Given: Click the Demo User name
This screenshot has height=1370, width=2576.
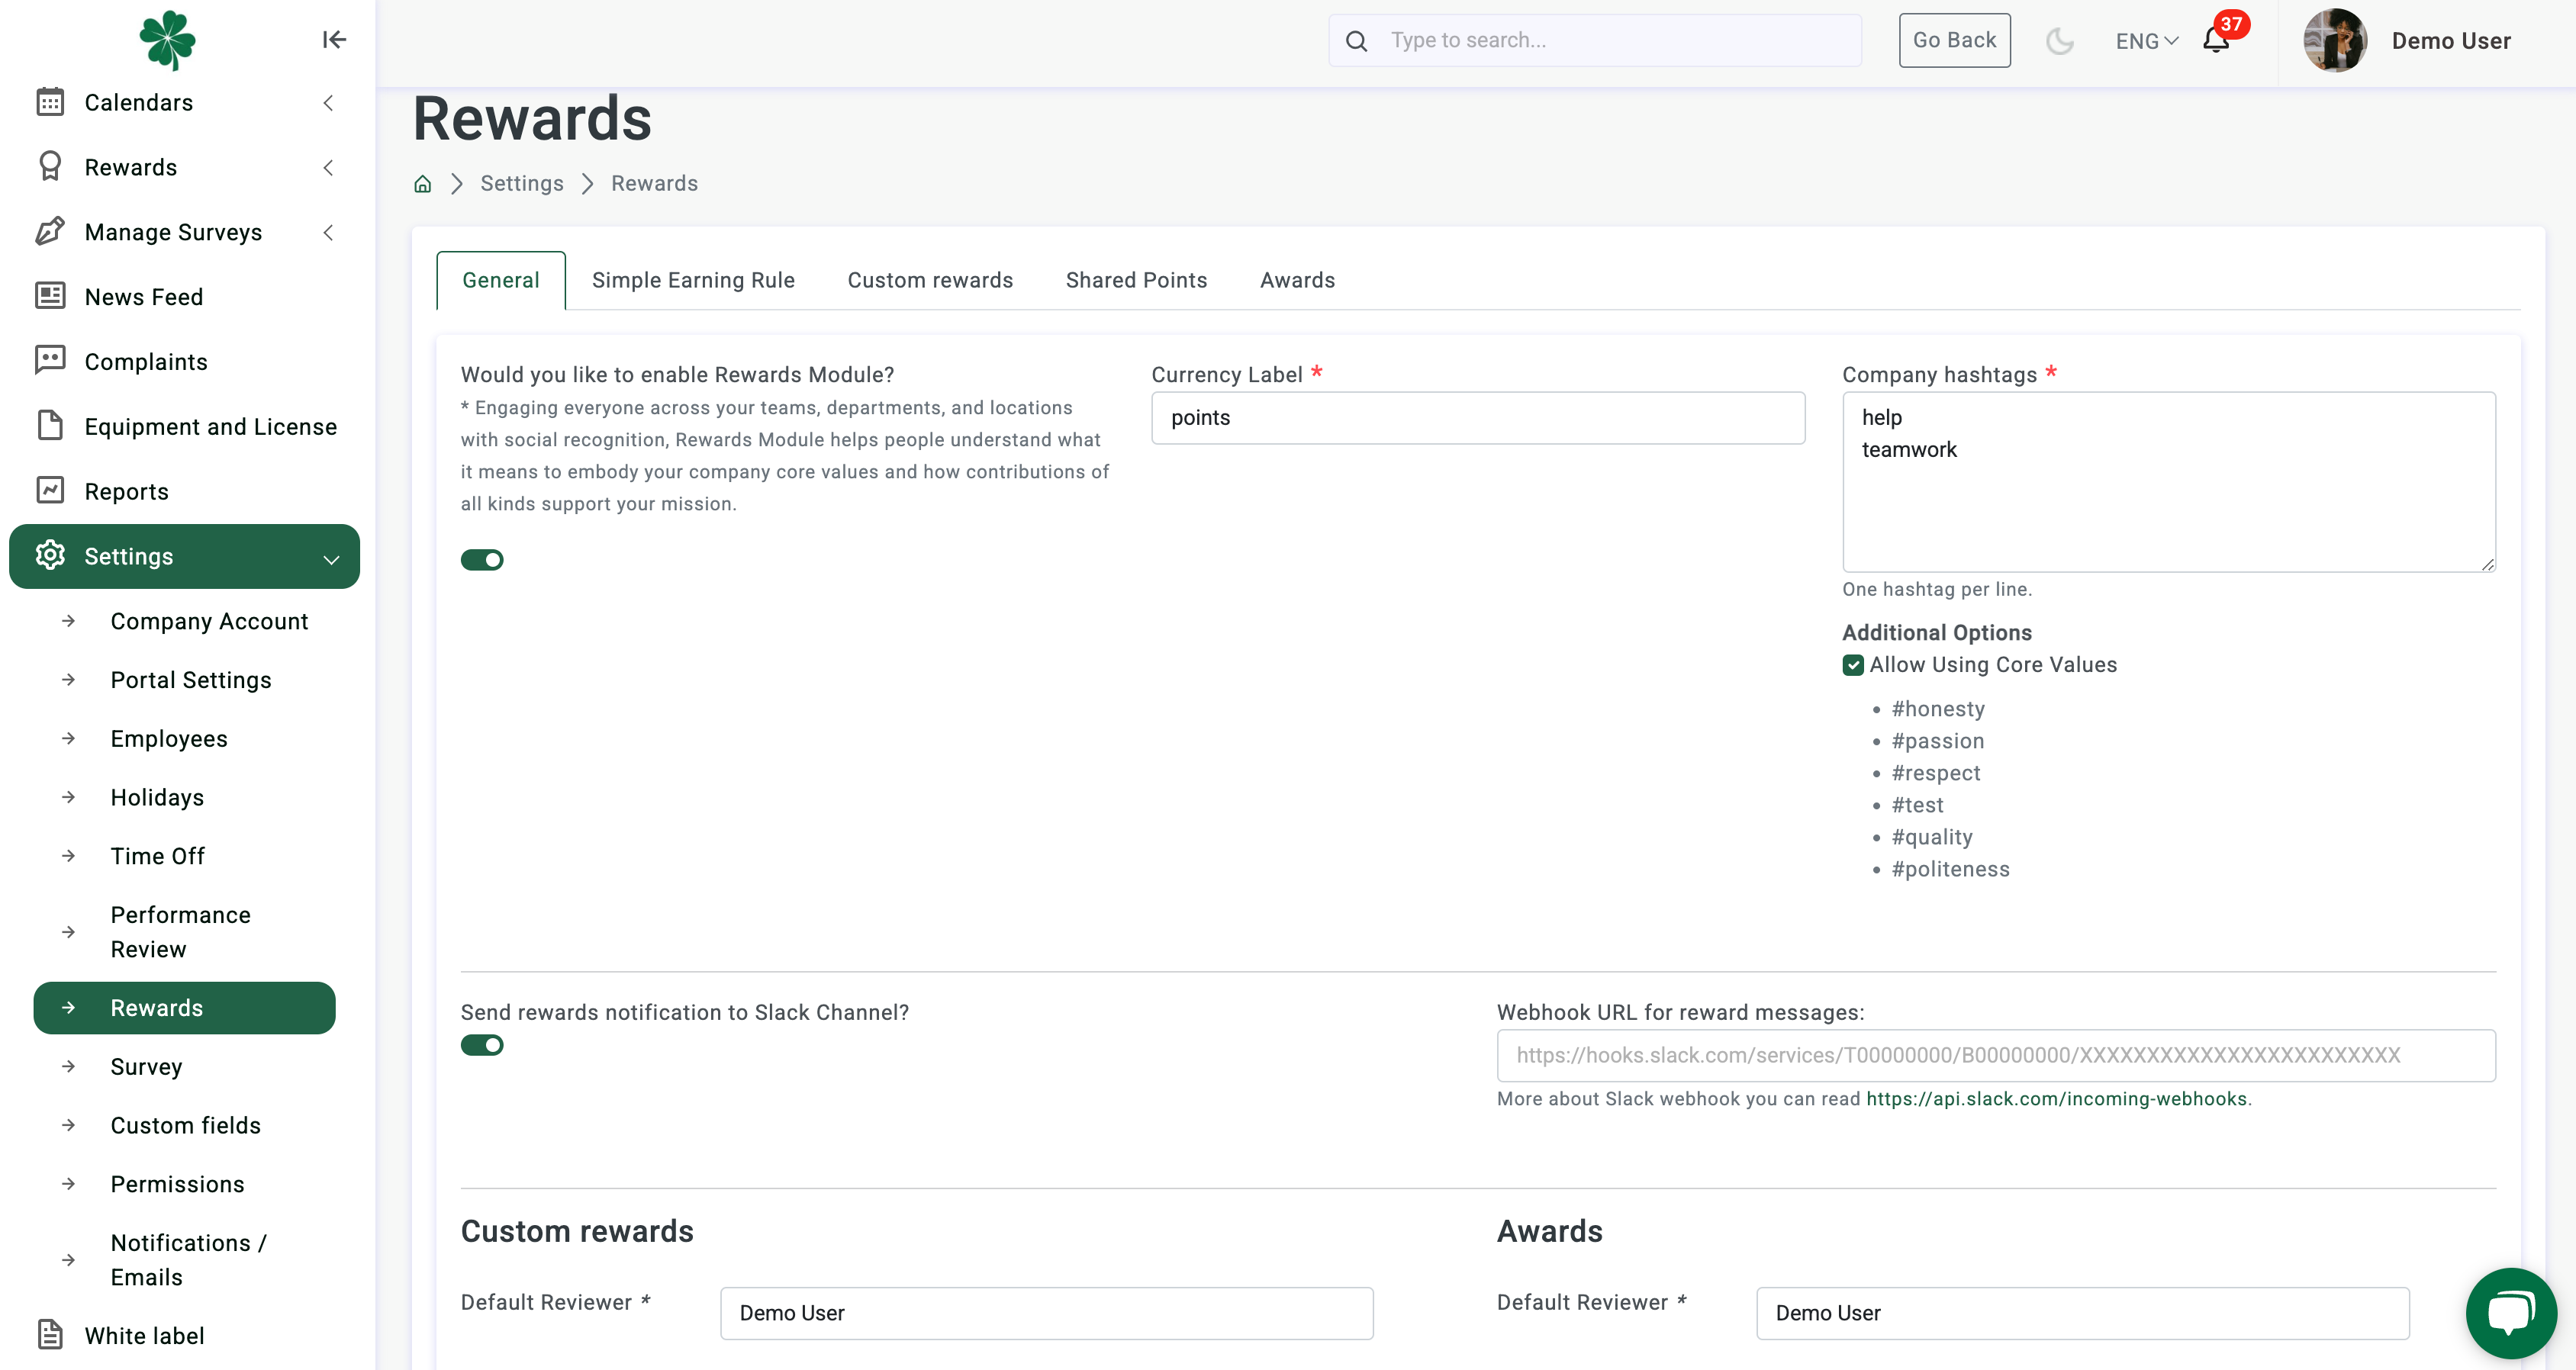Looking at the screenshot, I should pos(2451,41).
